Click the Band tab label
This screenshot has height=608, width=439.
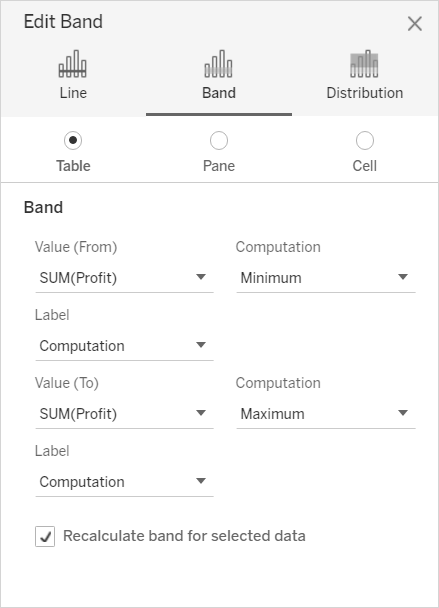[x=219, y=93]
